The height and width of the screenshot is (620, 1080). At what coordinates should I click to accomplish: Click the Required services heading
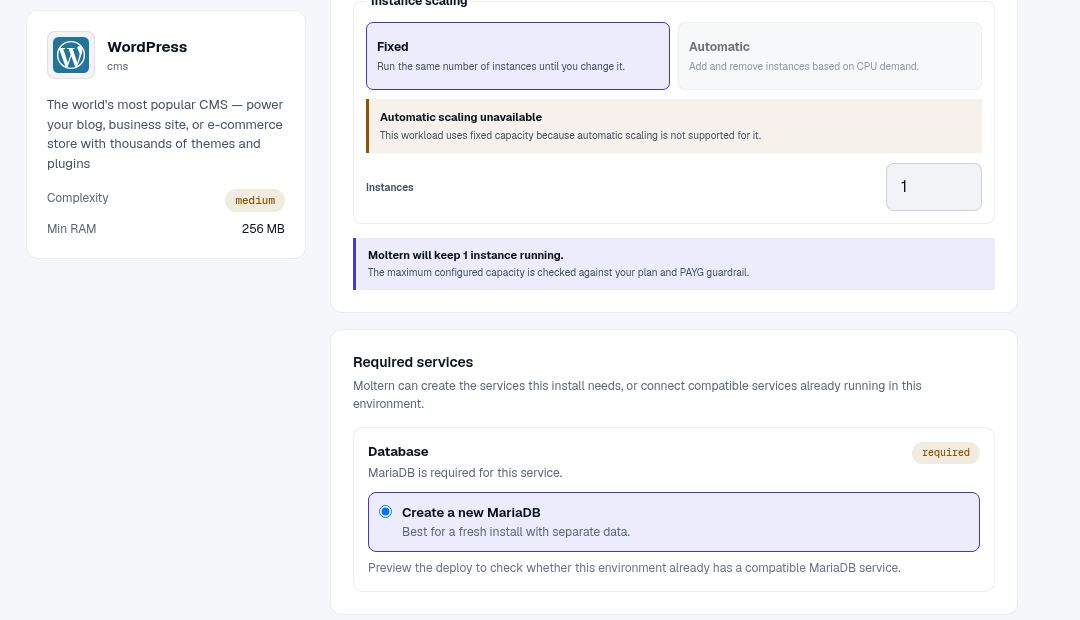pyautogui.click(x=413, y=362)
